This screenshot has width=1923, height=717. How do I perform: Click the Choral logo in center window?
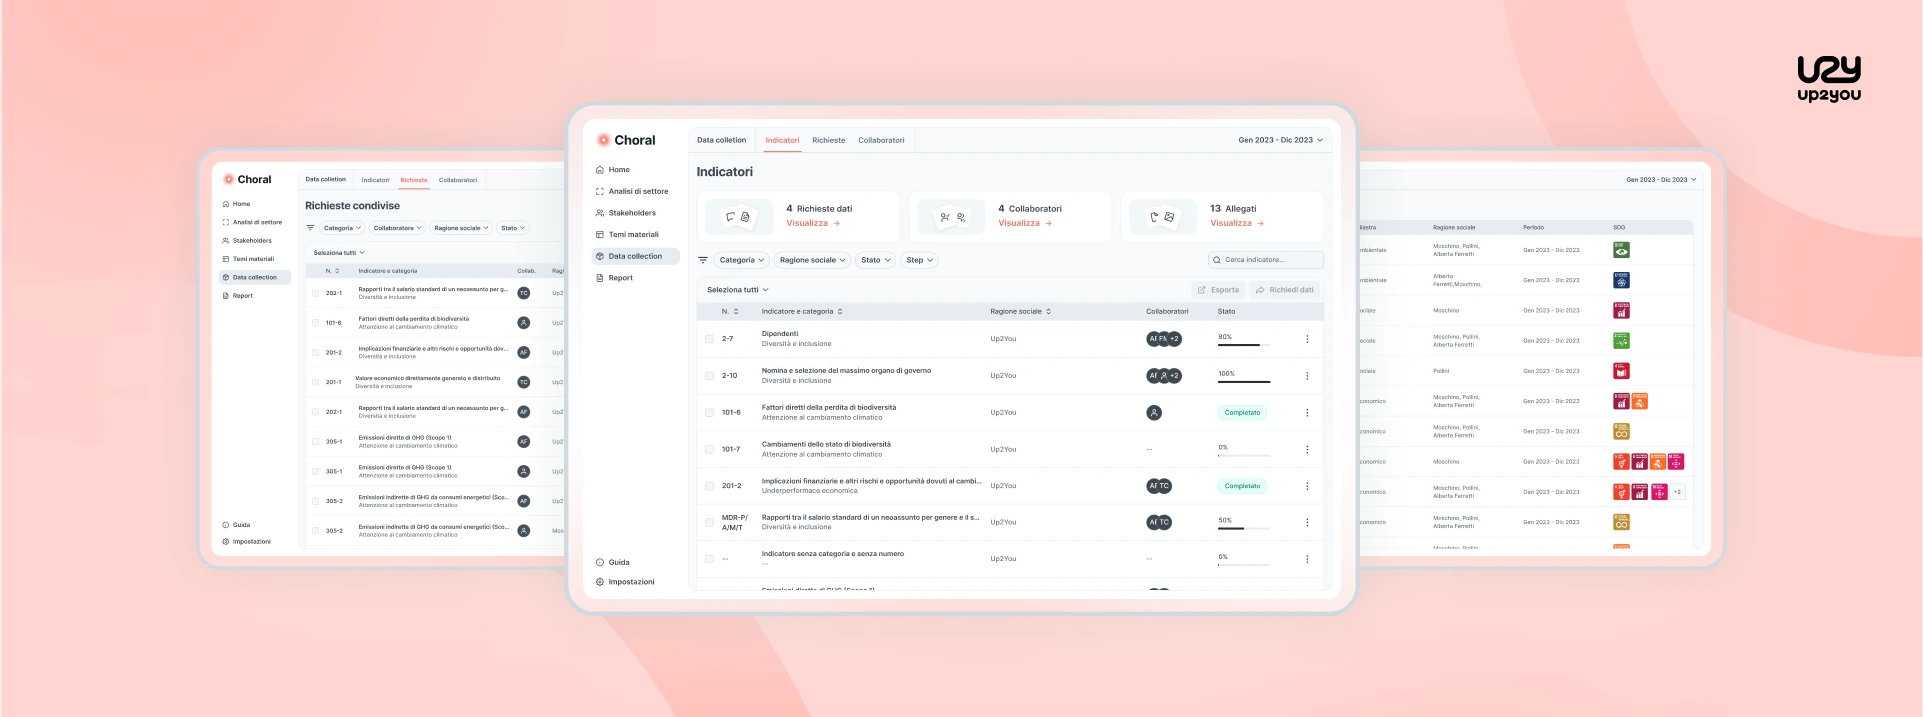(626, 140)
